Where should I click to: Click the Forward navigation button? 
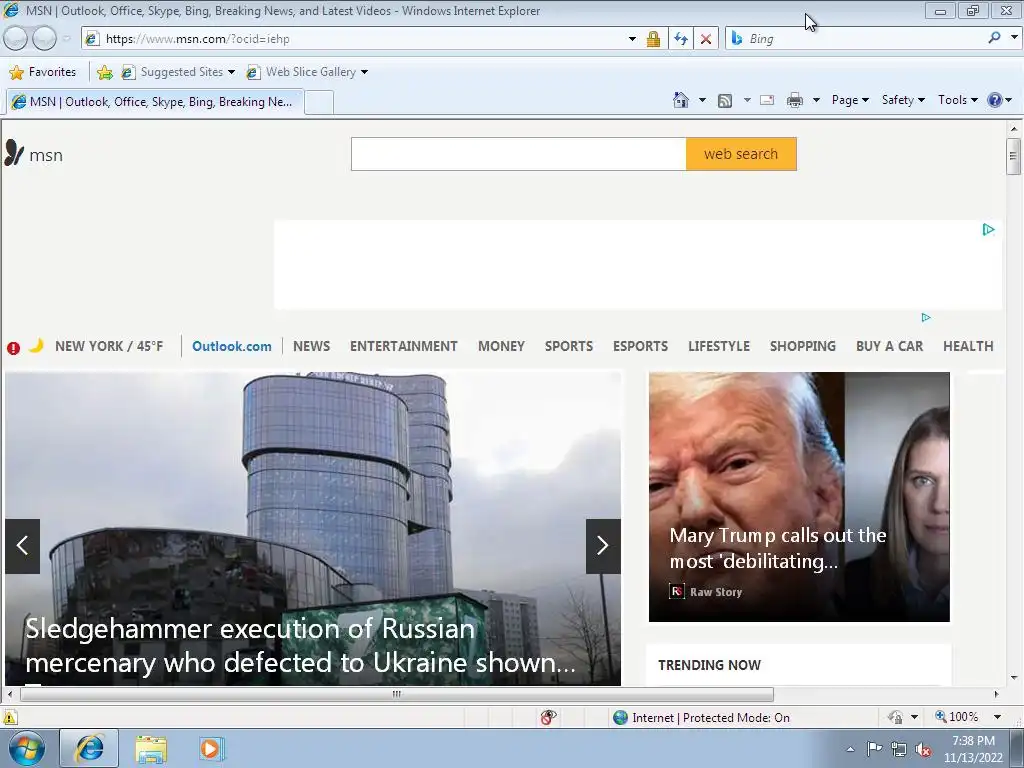[x=44, y=39]
